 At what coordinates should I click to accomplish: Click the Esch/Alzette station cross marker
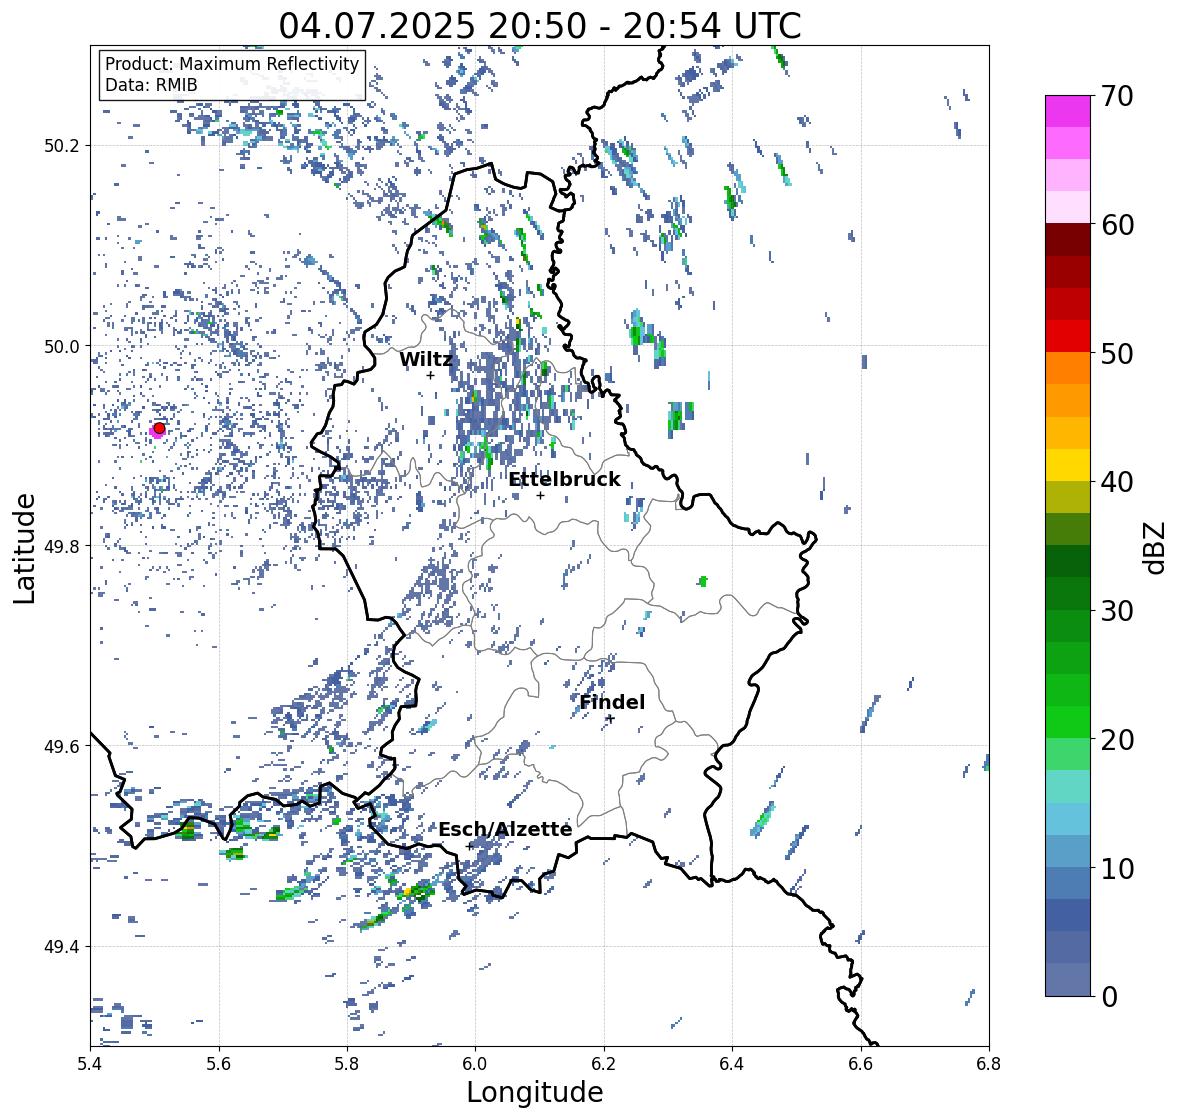pos(469,846)
